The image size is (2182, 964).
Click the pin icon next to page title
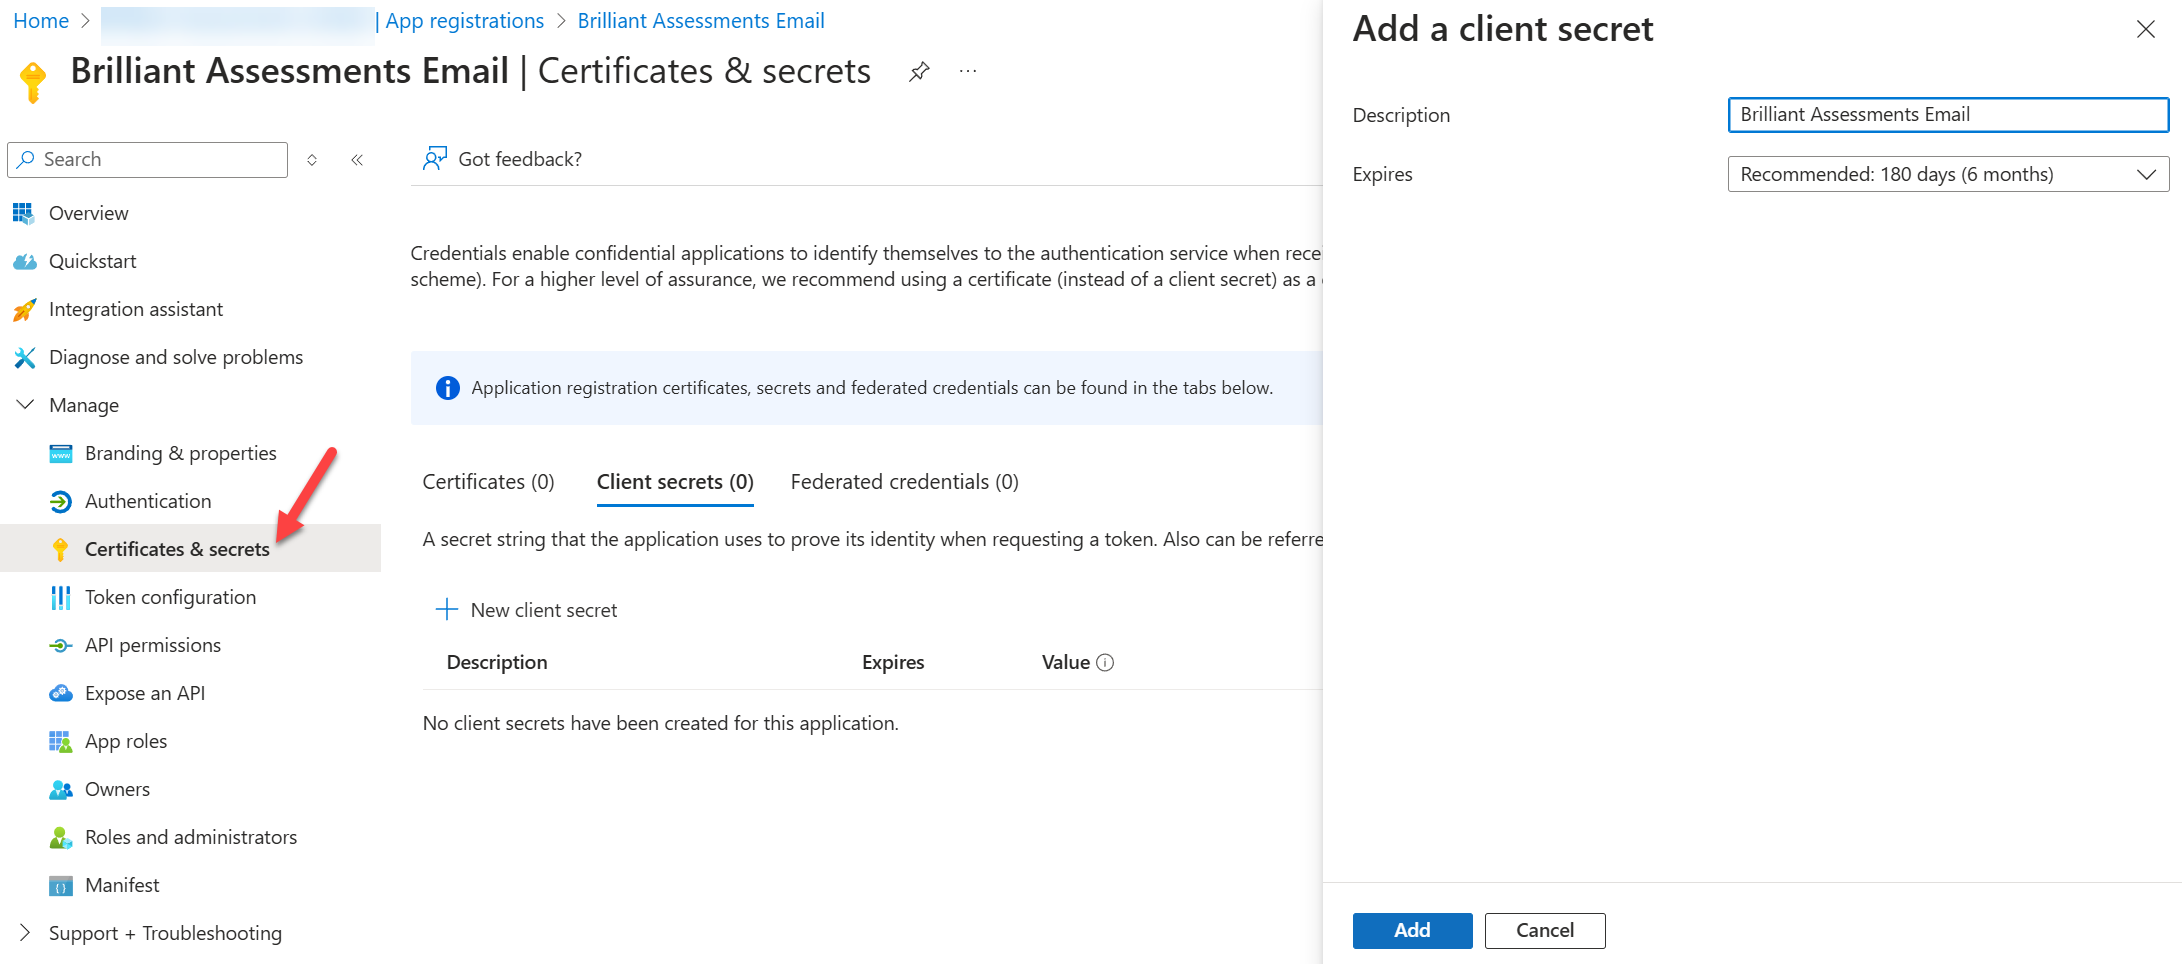(x=919, y=72)
